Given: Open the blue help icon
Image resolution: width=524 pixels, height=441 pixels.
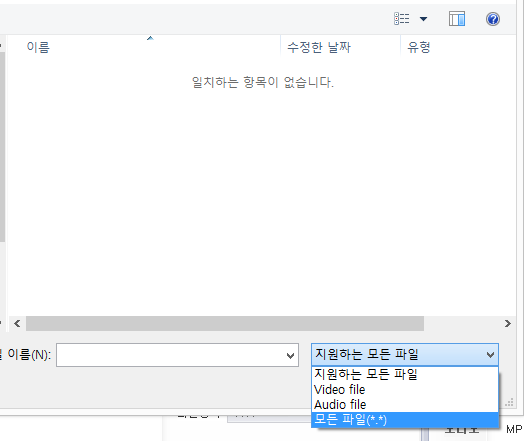Looking at the screenshot, I should pos(493,19).
